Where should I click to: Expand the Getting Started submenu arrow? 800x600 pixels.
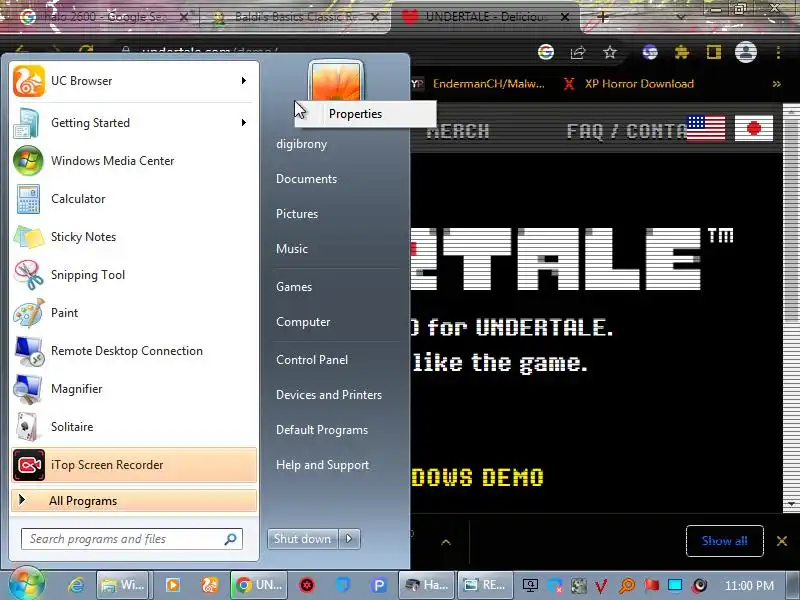(244, 123)
